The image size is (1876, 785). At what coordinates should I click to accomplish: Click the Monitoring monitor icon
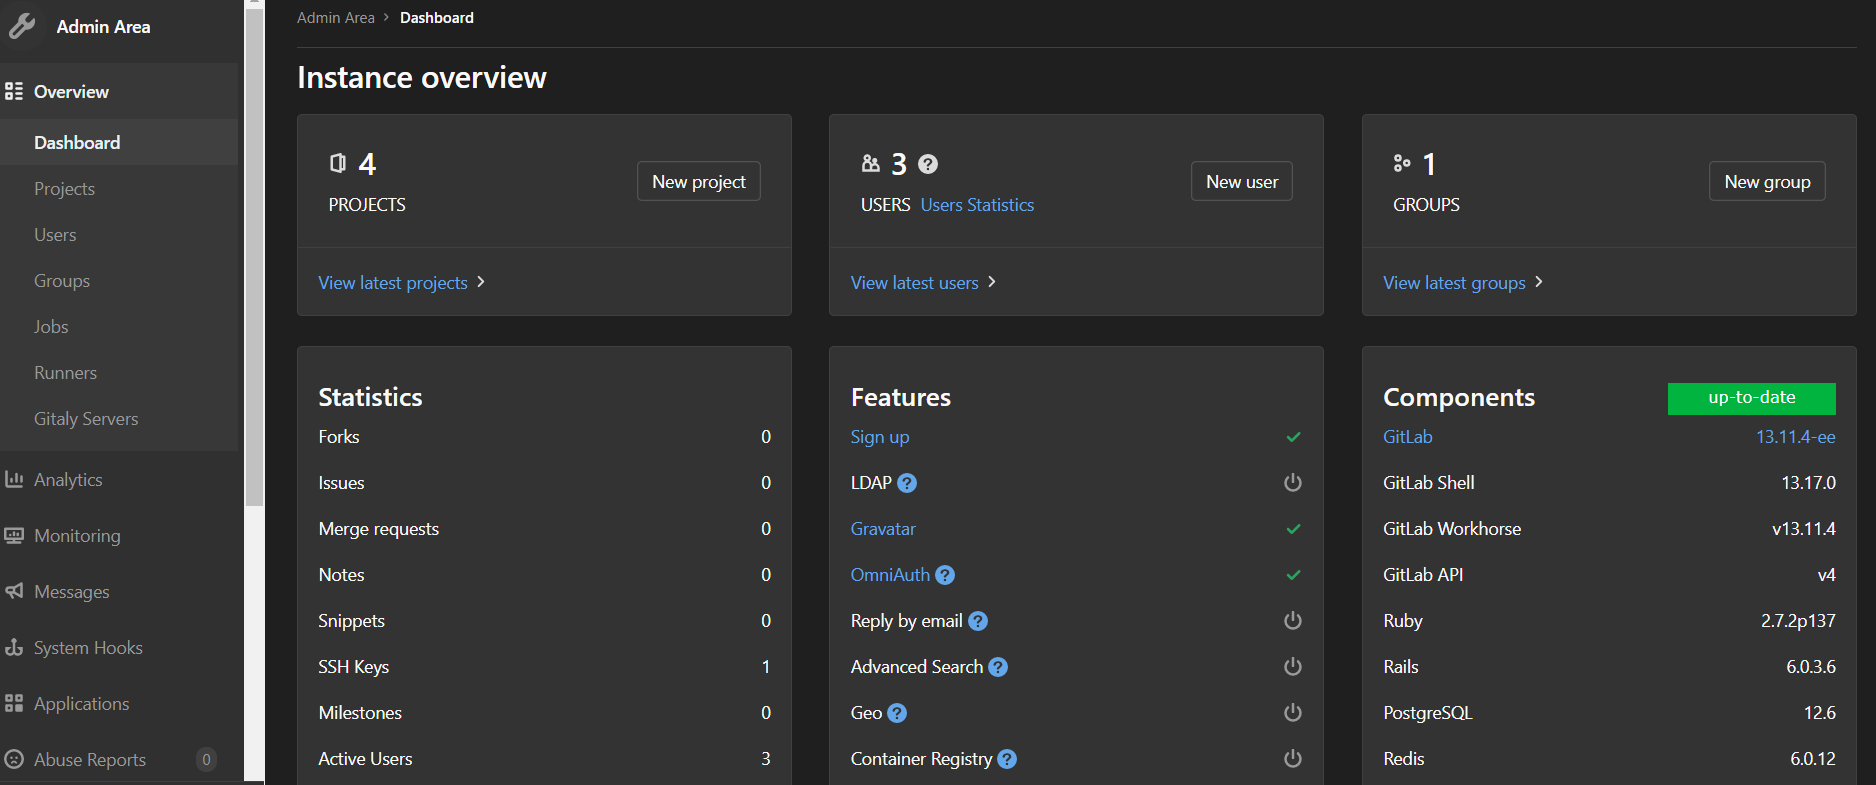coord(14,535)
